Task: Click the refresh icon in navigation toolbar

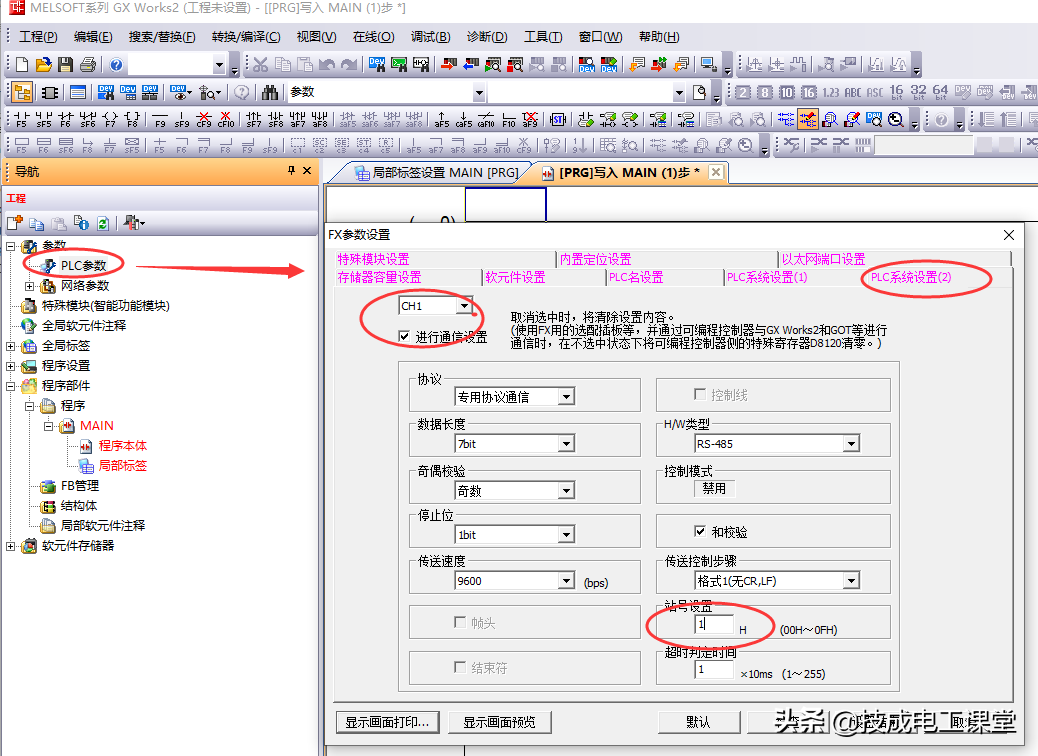Action: pyautogui.click(x=103, y=223)
